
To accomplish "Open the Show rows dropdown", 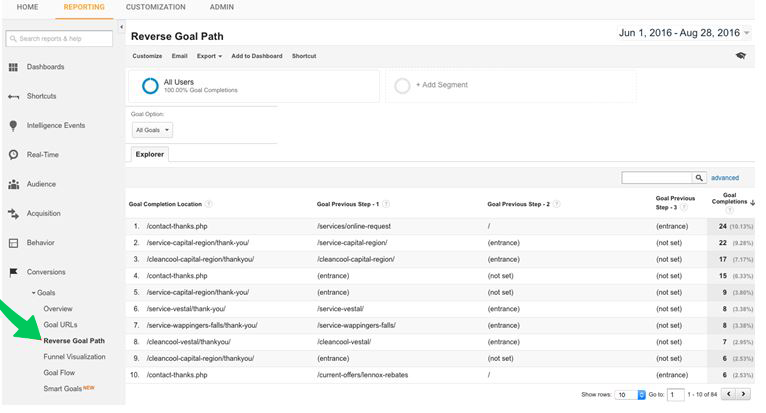I will (x=621, y=395).
